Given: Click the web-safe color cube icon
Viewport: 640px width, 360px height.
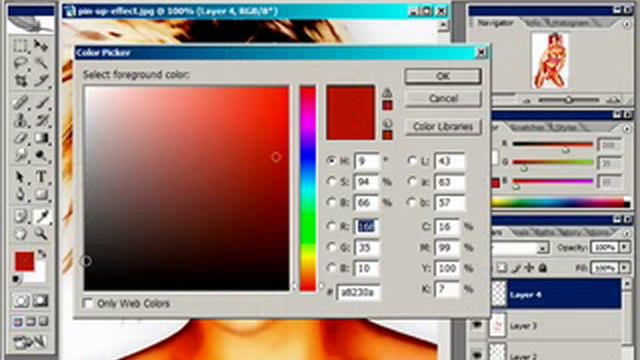Looking at the screenshot, I should (387, 123).
